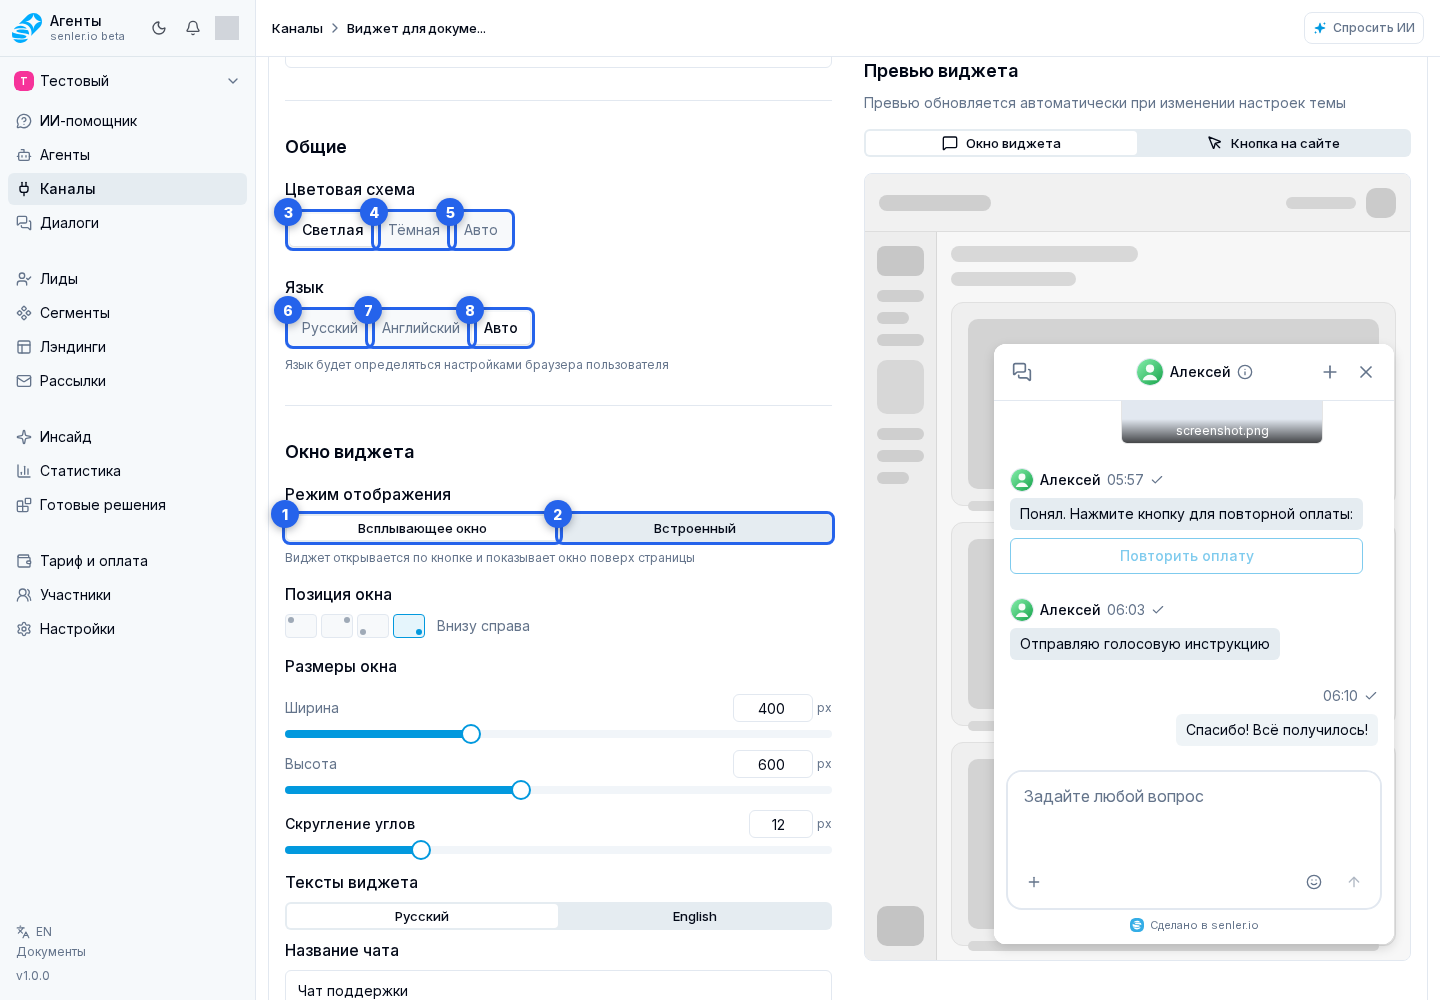This screenshot has height=1000, width=1440.
Task: Open the Каналы breadcrumb link
Action: (297, 28)
